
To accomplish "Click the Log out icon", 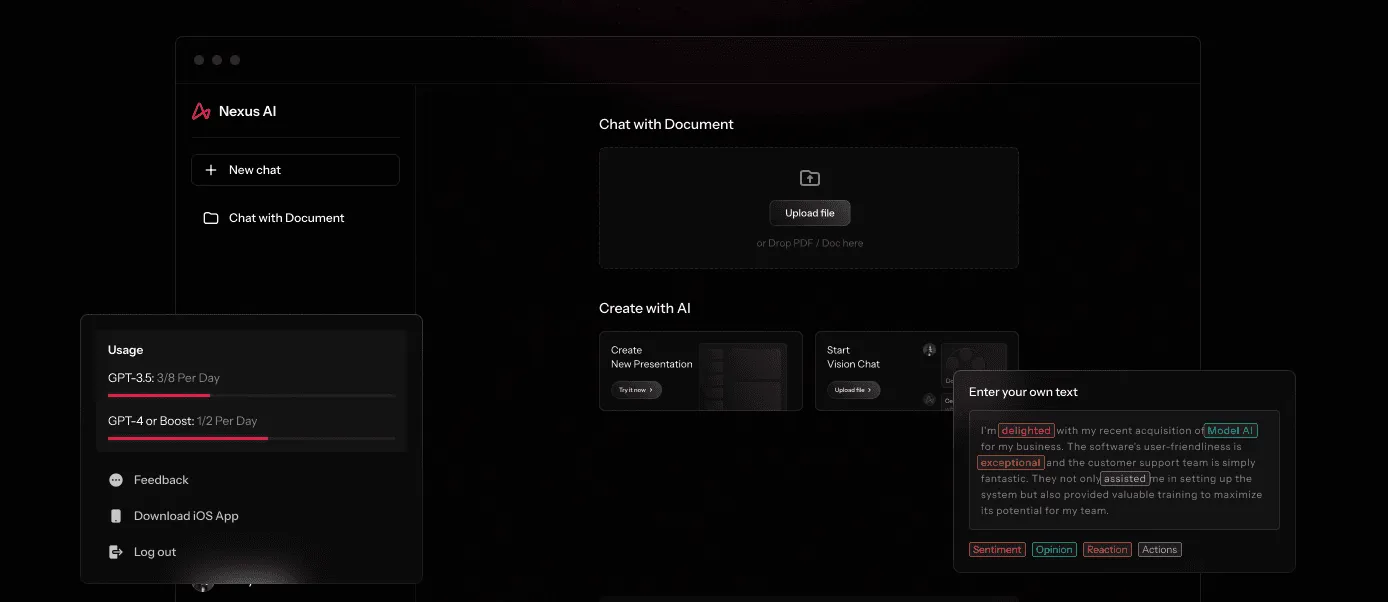I will (x=116, y=552).
